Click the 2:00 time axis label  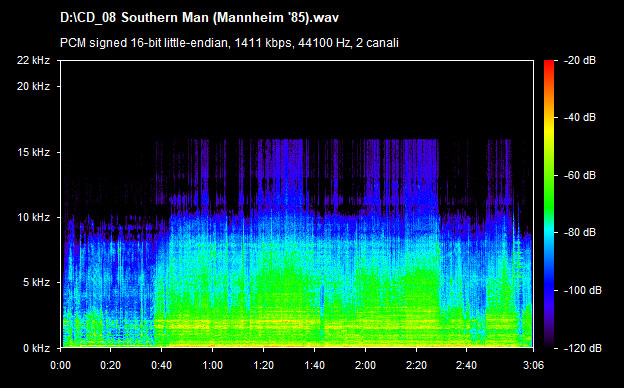tap(365, 365)
